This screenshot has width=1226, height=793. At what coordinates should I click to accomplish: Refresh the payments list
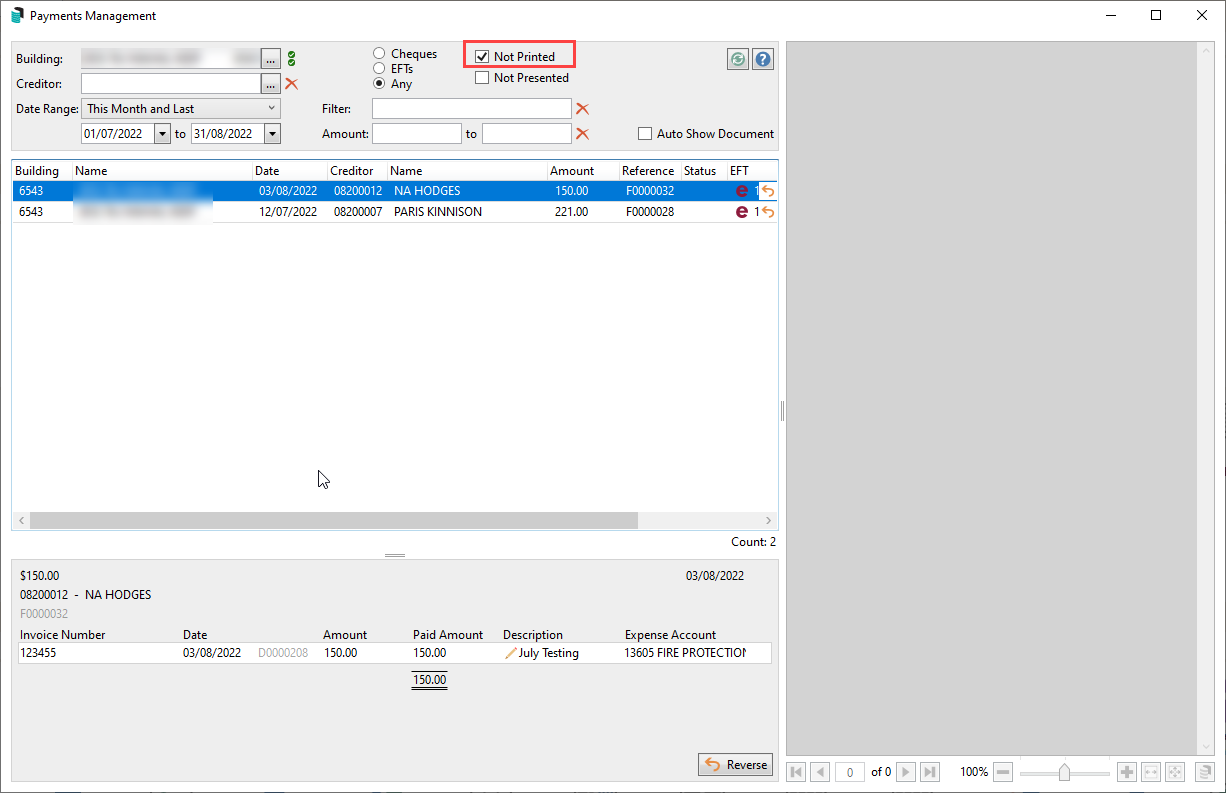[x=737, y=59]
